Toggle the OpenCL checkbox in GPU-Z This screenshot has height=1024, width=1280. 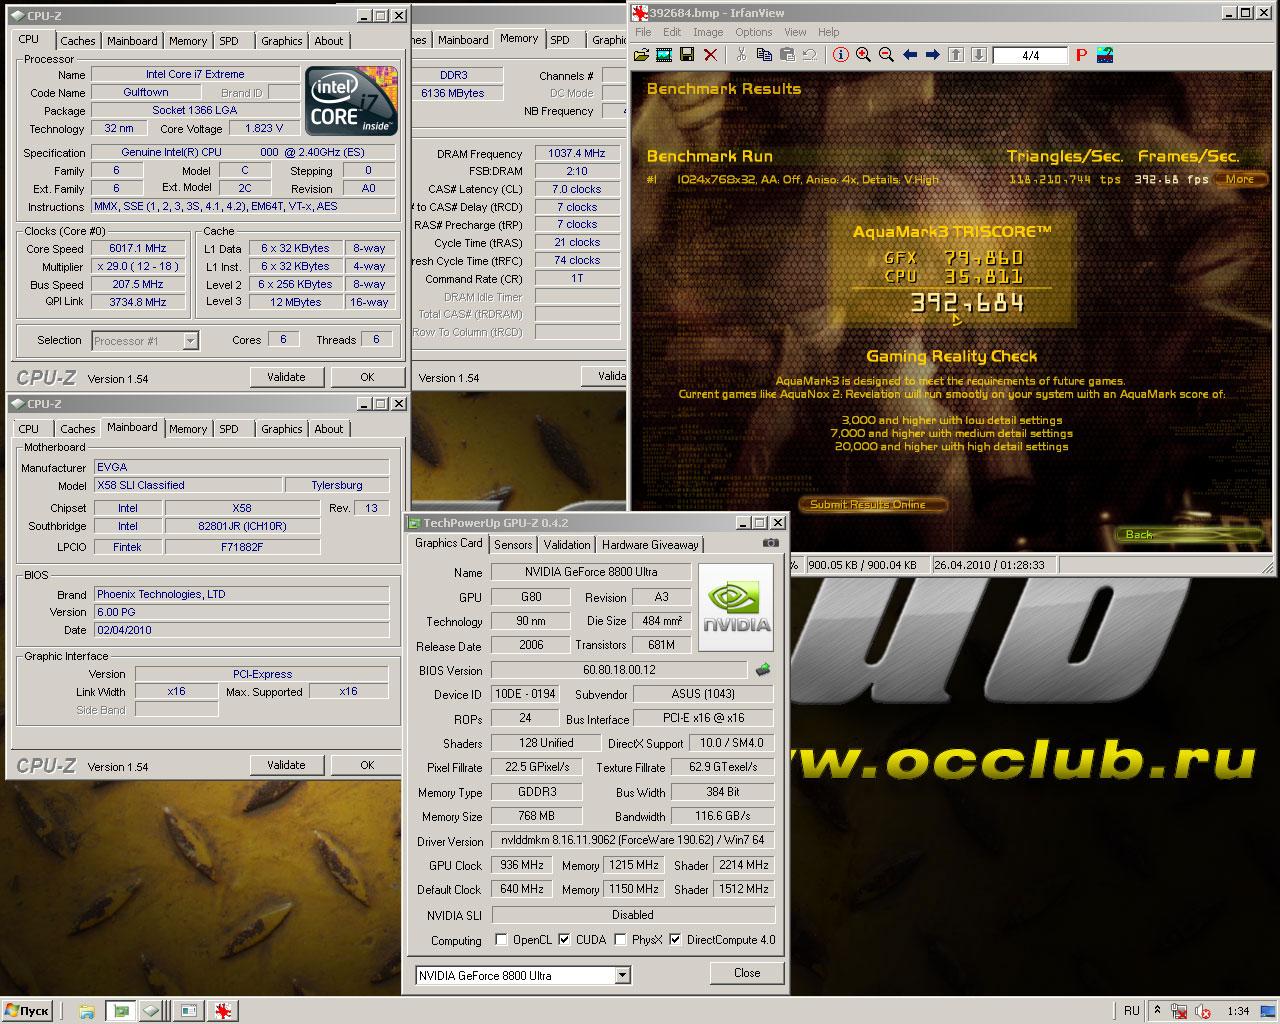(x=502, y=940)
